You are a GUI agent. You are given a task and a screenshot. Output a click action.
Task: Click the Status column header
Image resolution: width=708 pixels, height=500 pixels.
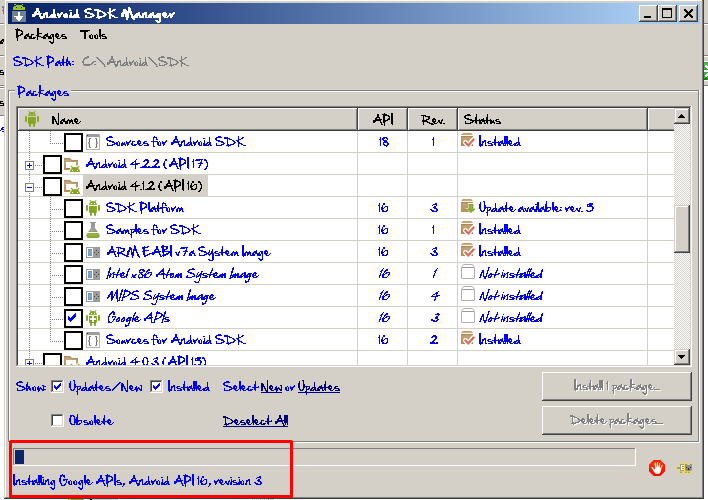(x=553, y=120)
